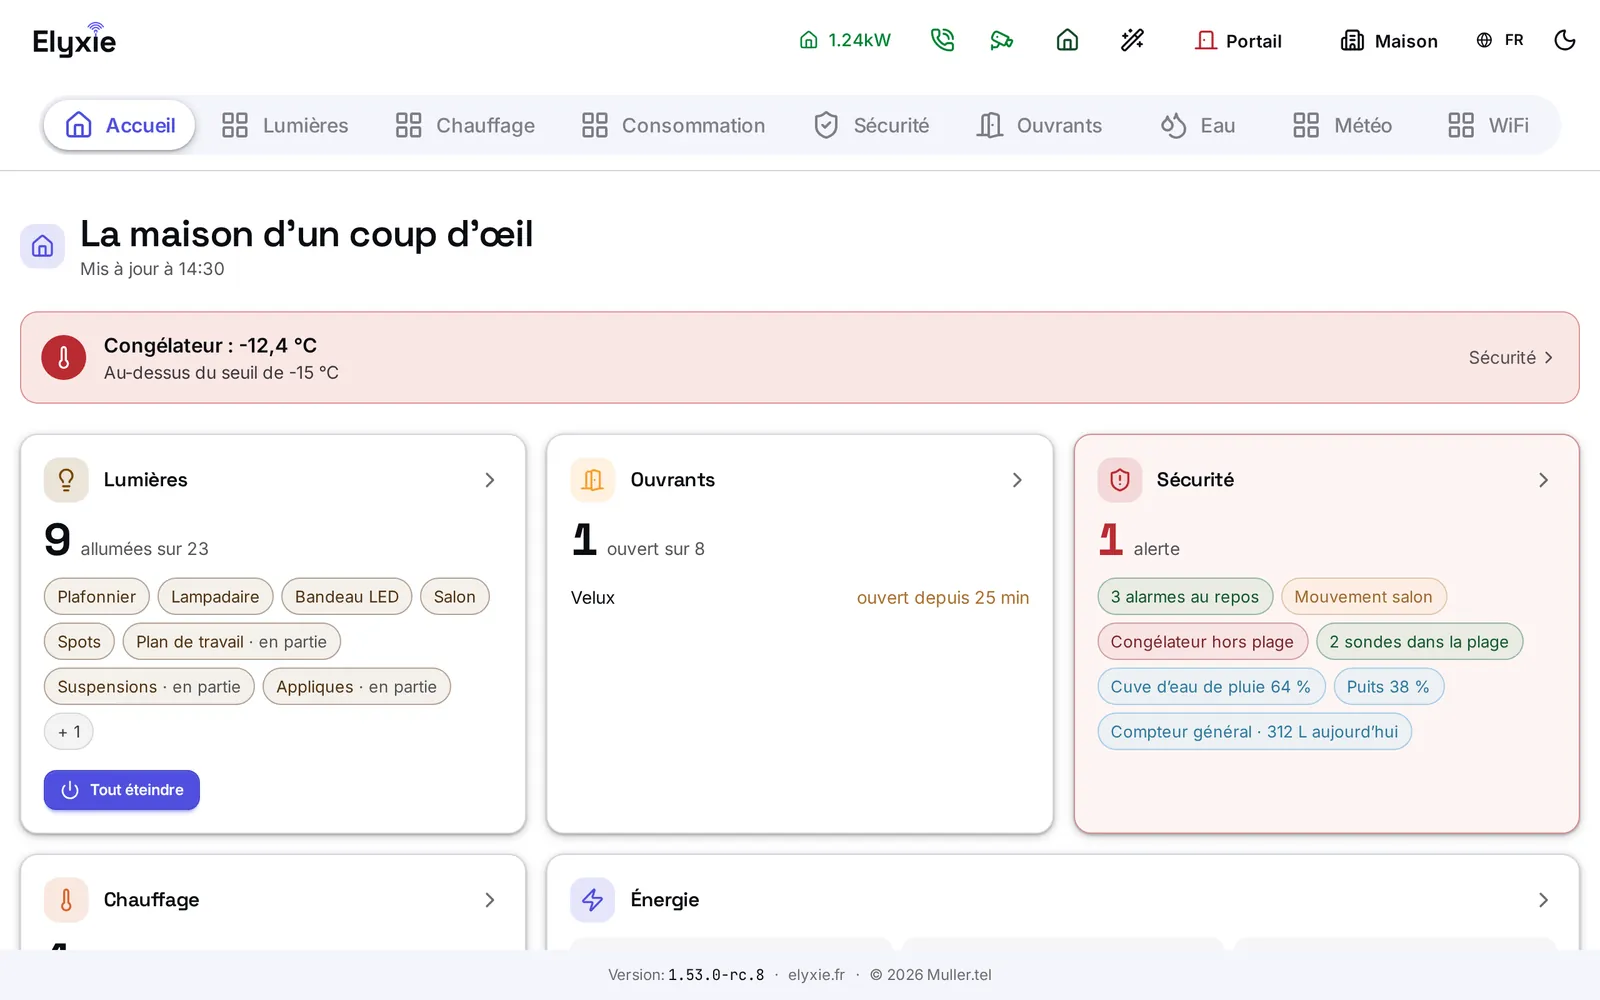Click the magic wand scenes icon
Screen dimensions: 1600x1000
(x=1132, y=40)
